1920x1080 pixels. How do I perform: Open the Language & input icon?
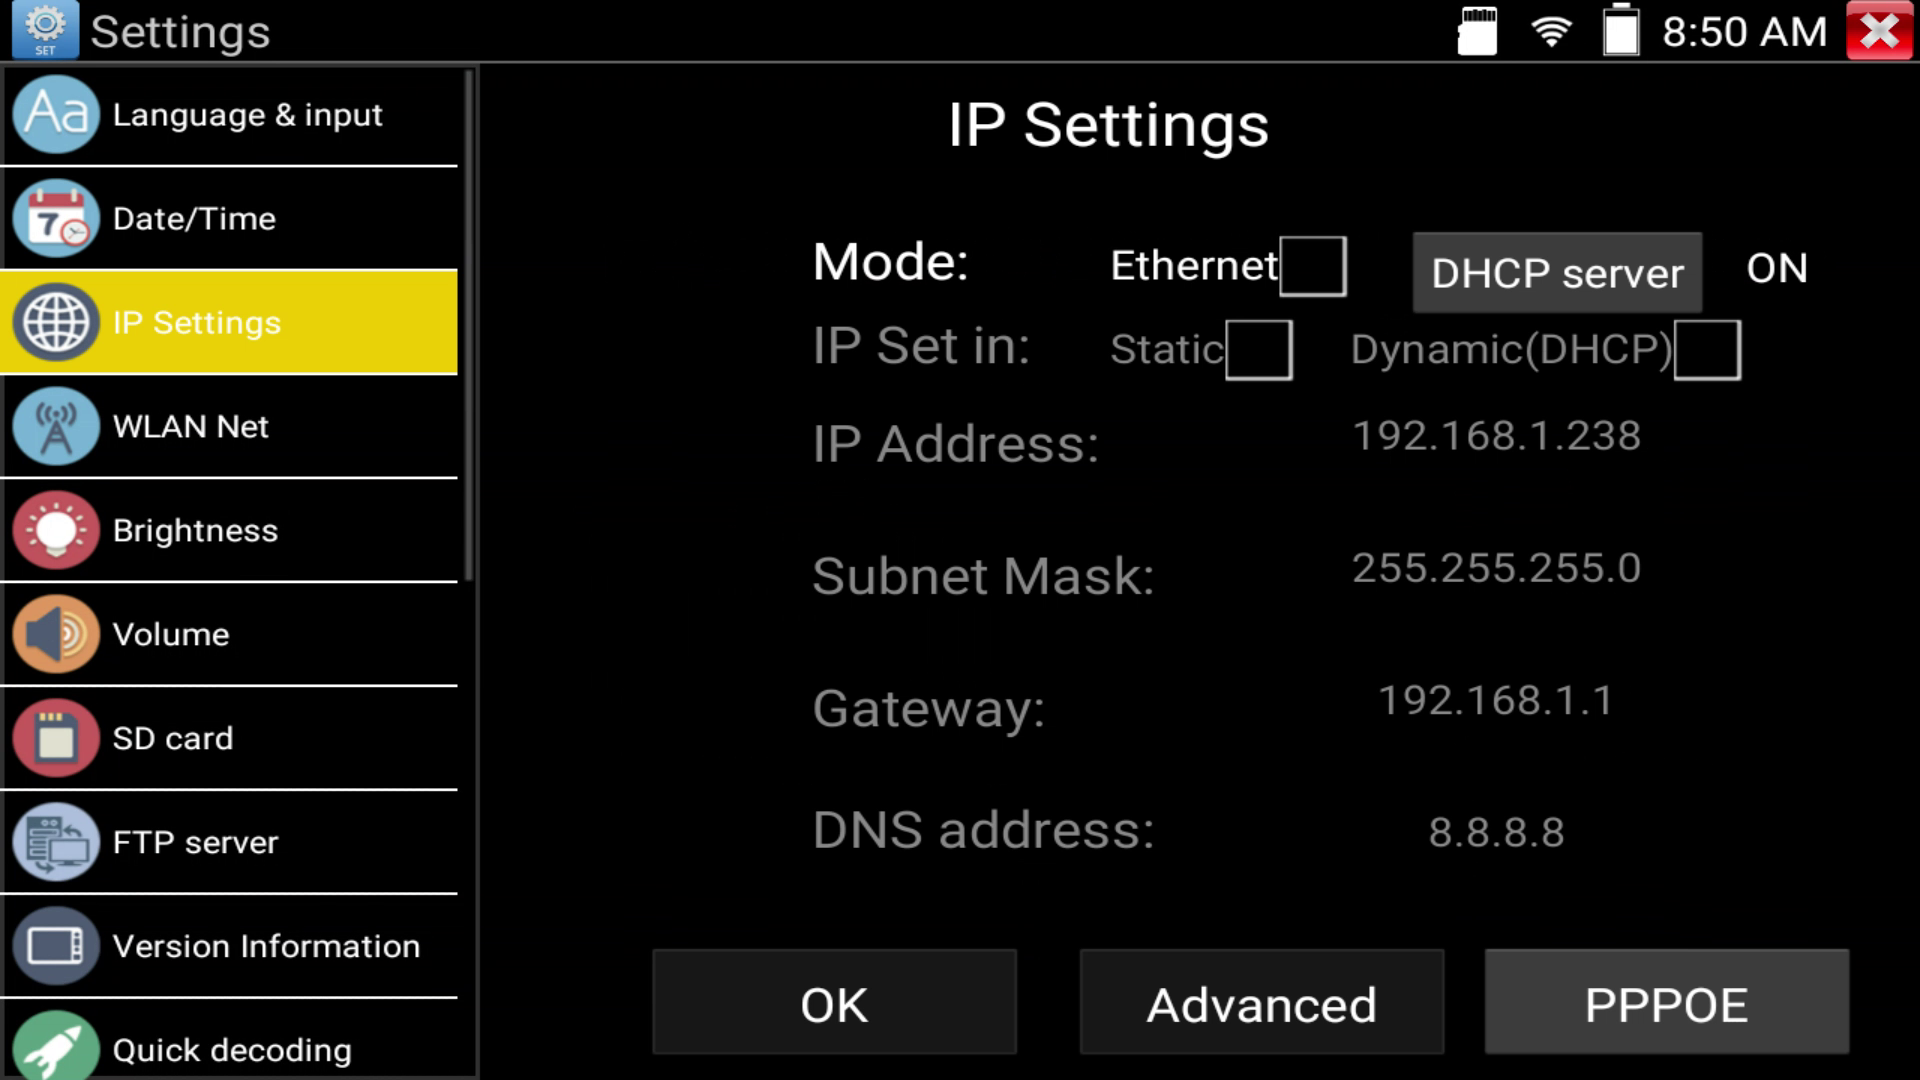pyautogui.click(x=56, y=114)
